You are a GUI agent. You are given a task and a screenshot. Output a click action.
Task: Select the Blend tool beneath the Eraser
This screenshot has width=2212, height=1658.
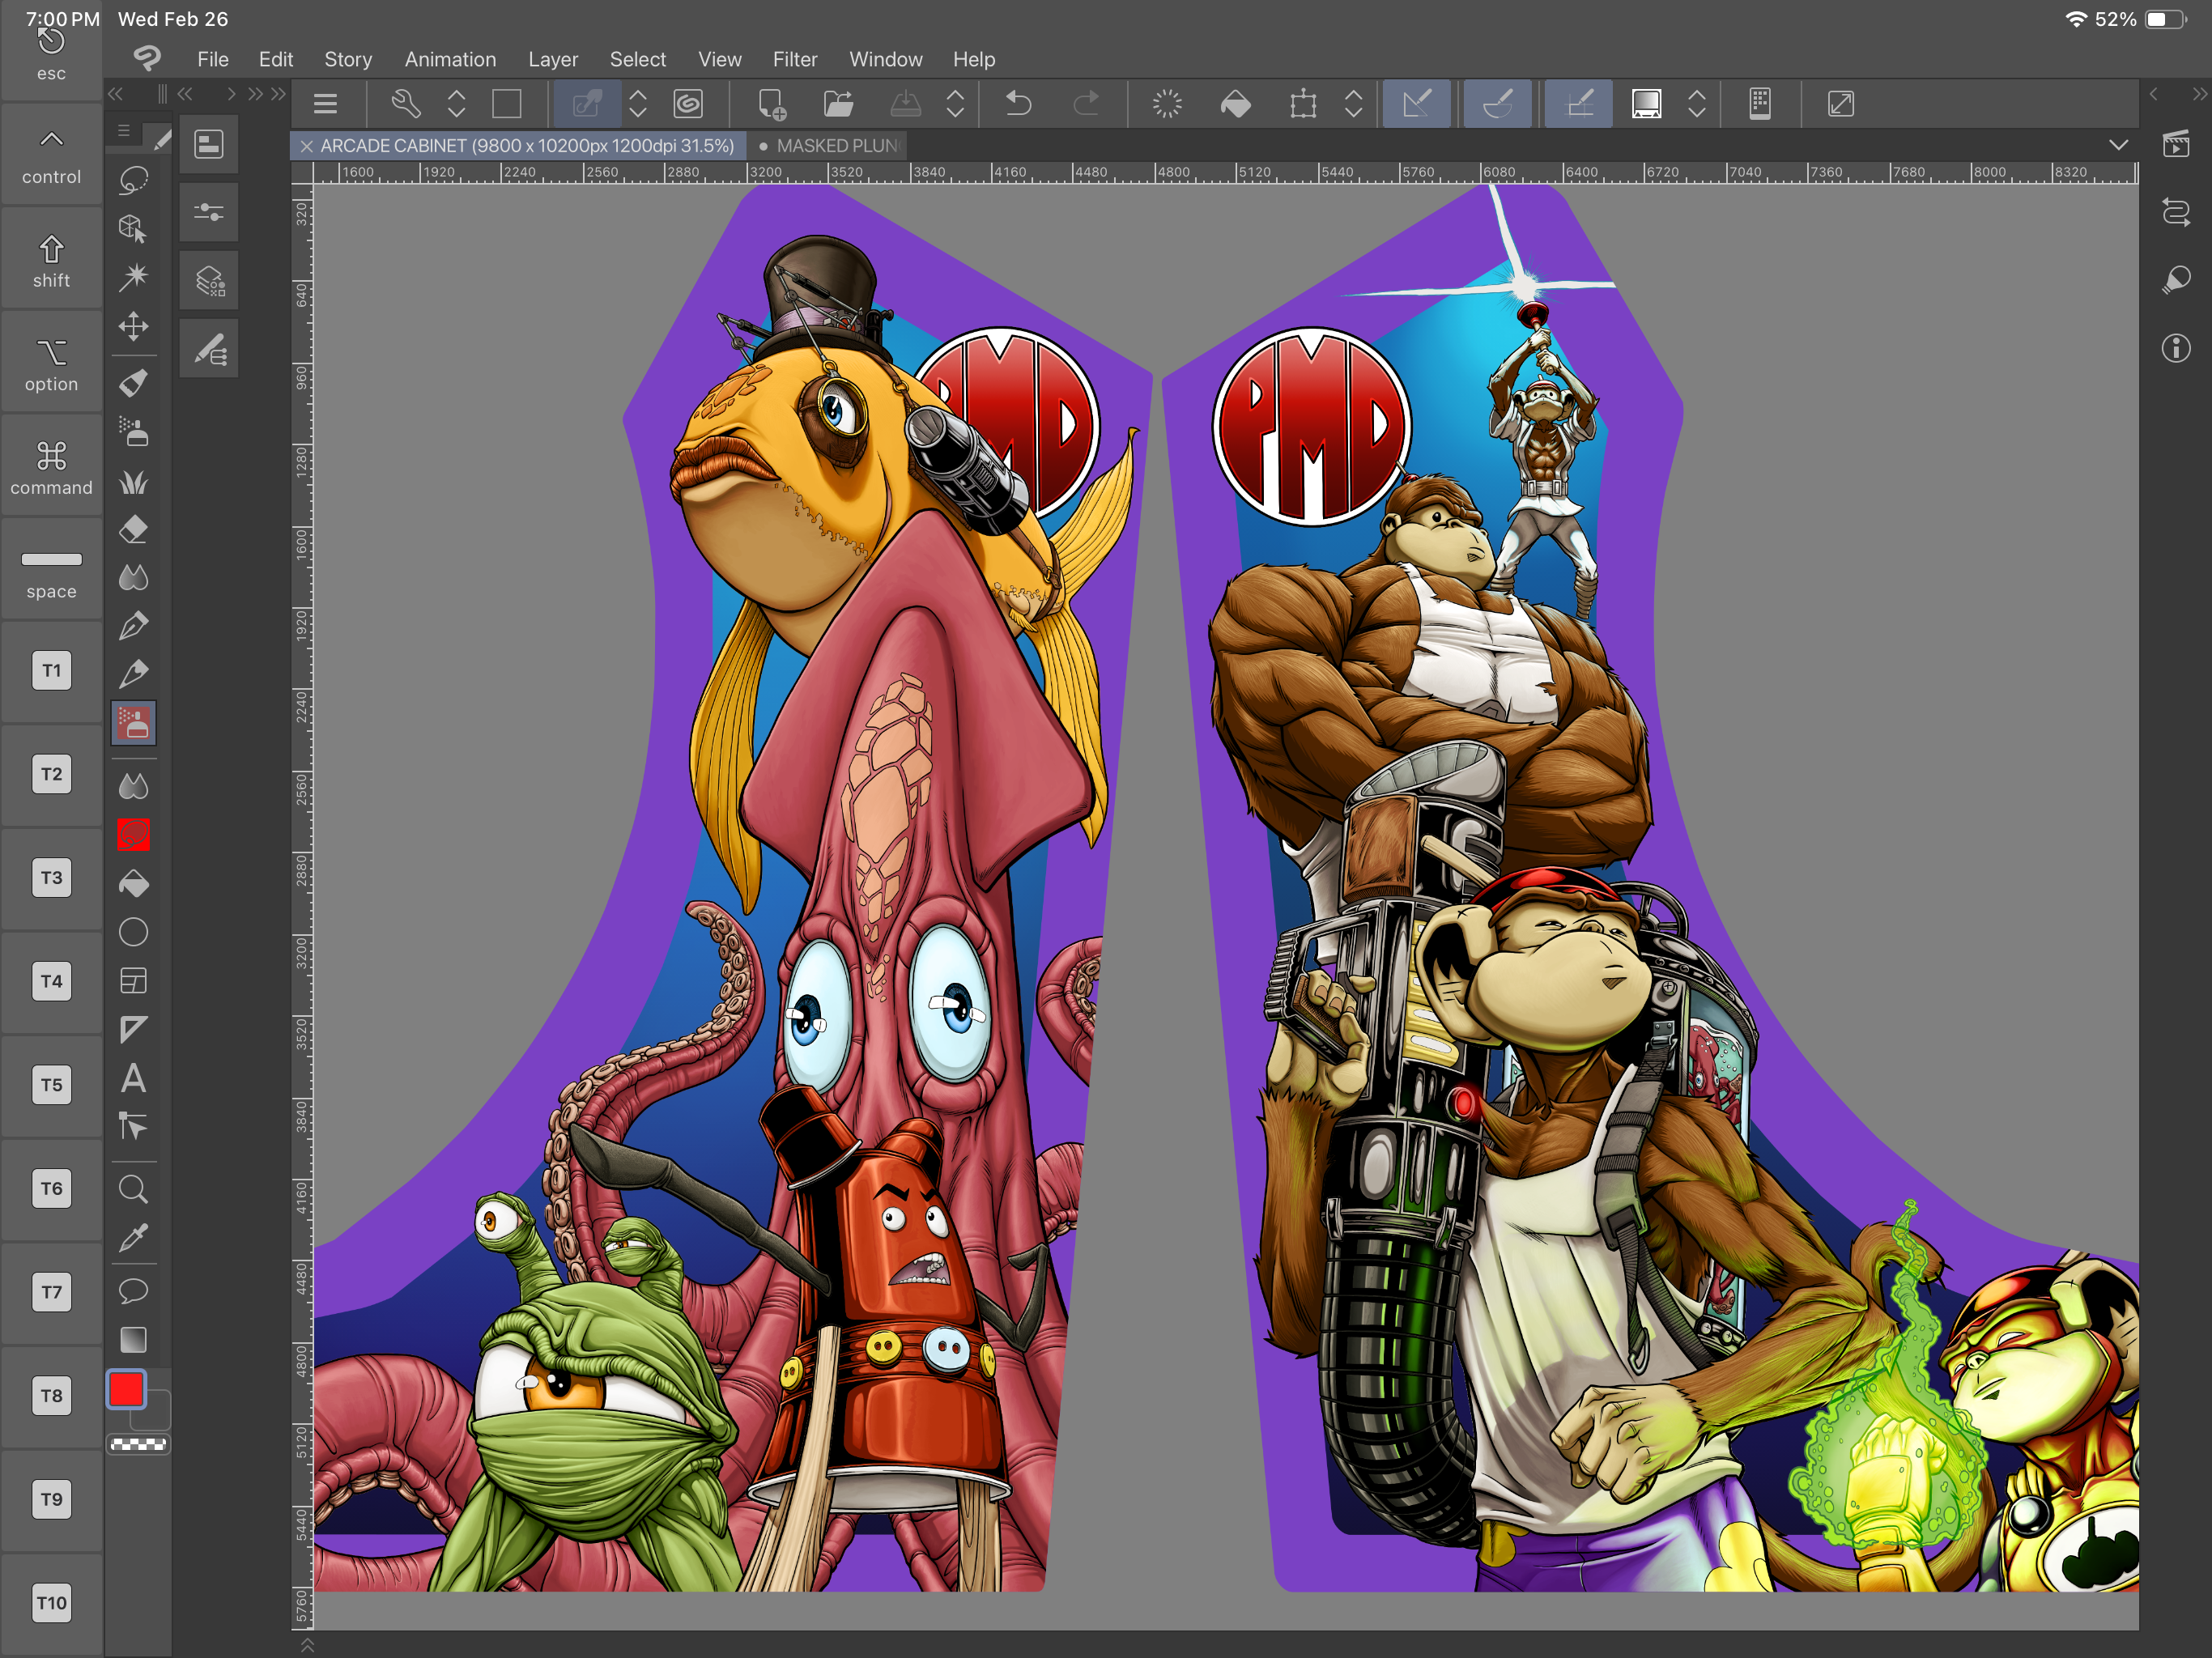coord(133,577)
